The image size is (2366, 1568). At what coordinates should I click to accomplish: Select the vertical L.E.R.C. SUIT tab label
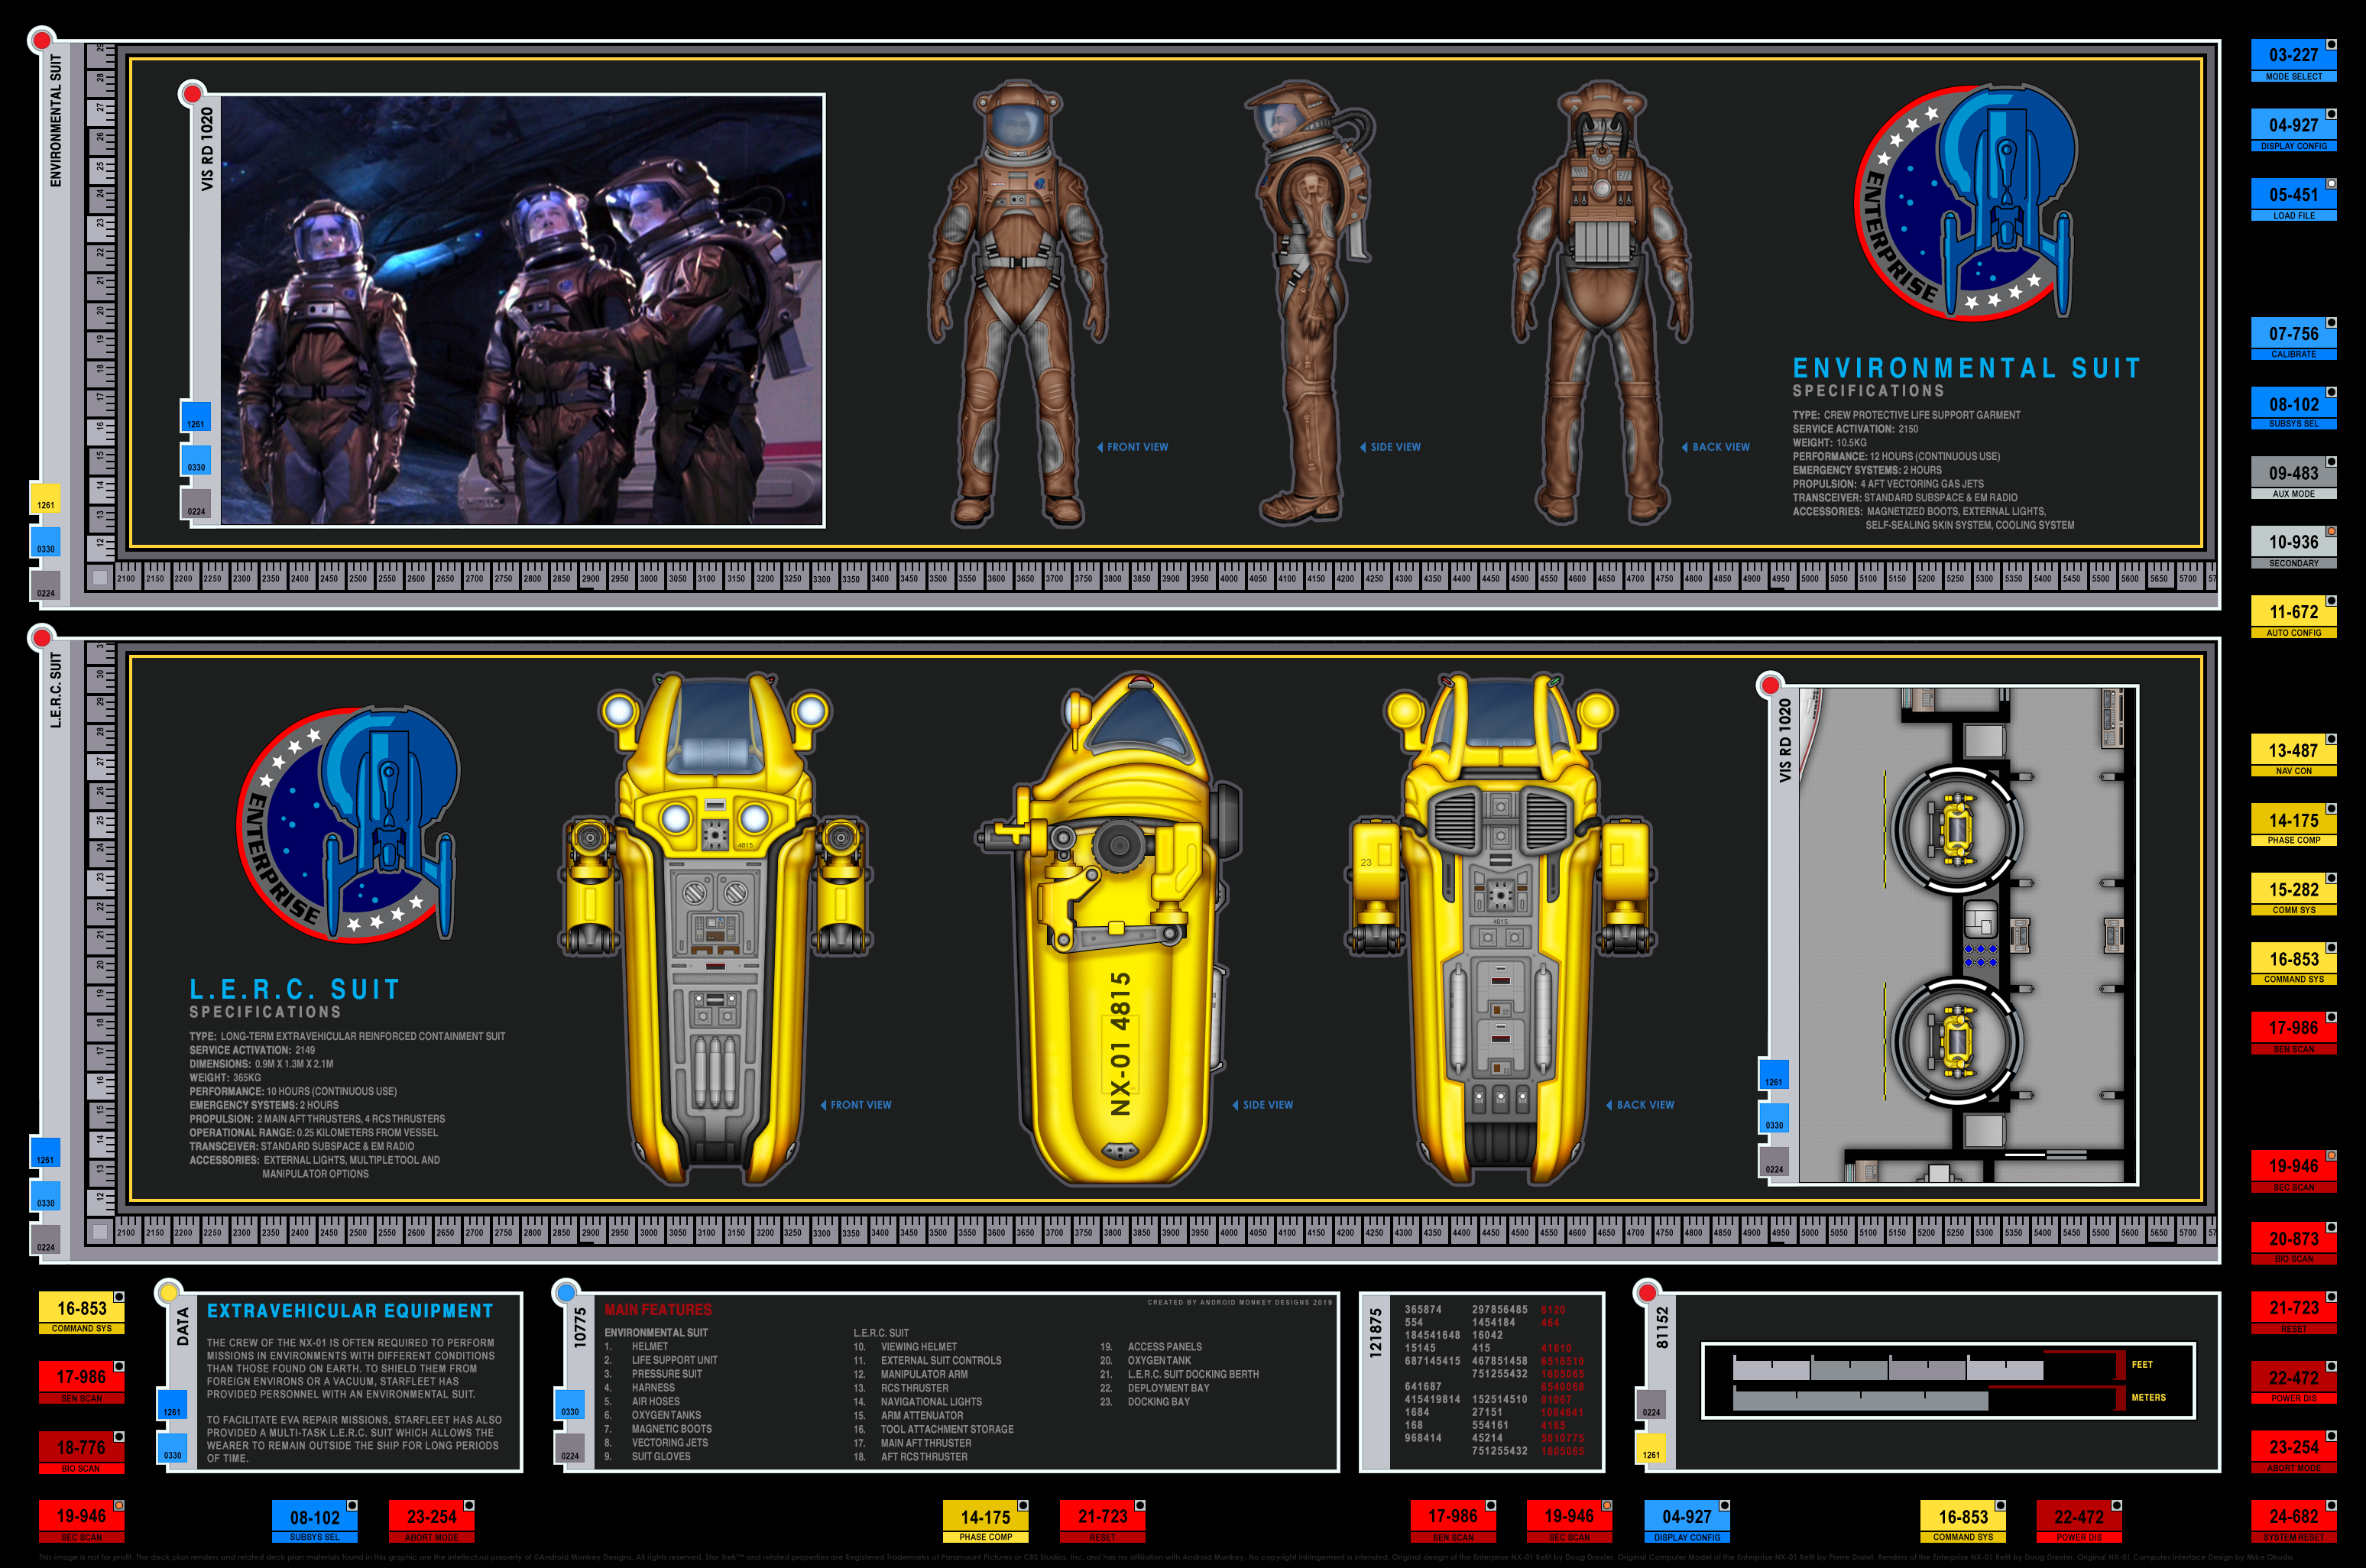click(56, 690)
